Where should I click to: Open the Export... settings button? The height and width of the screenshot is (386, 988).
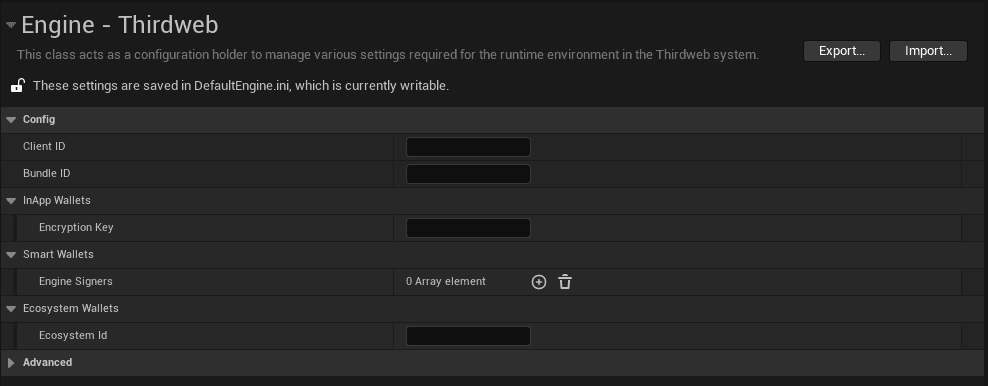[842, 51]
